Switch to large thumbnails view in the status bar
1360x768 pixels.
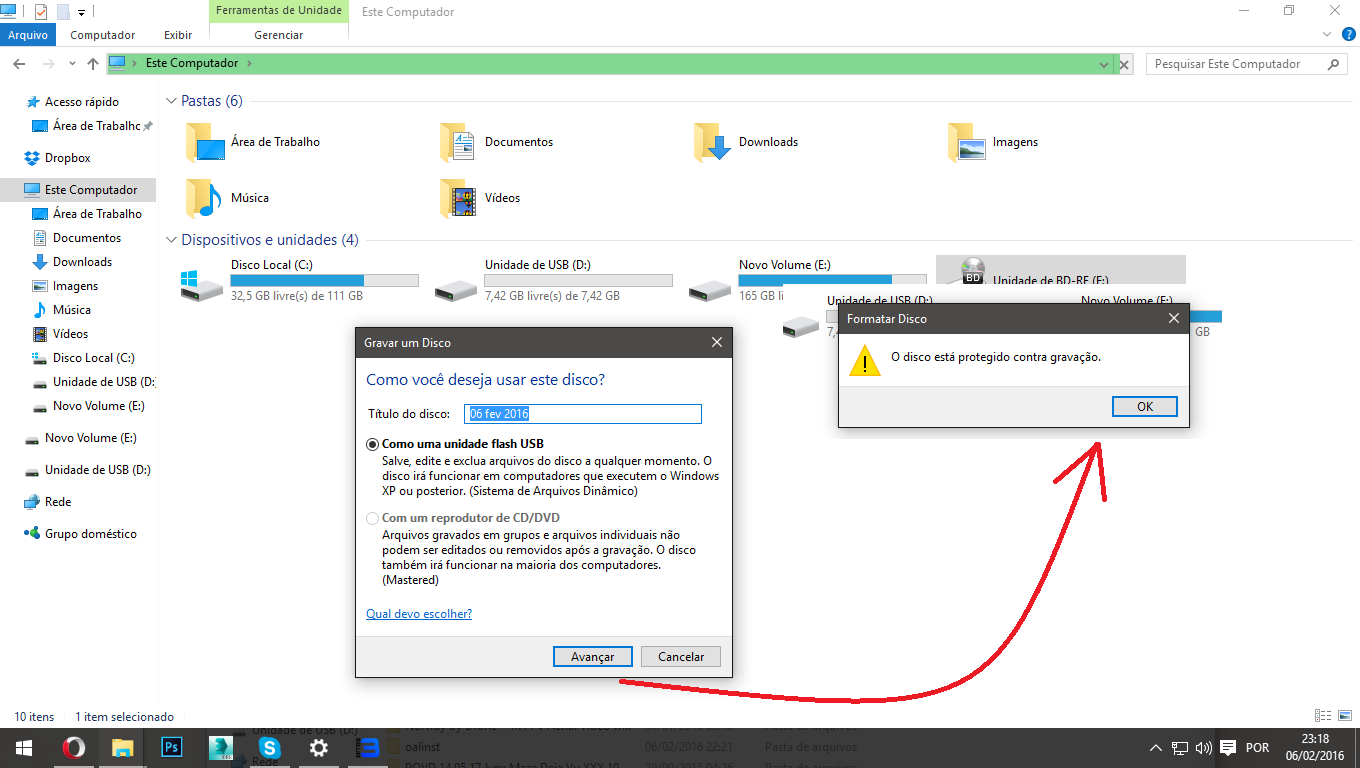(x=1343, y=716)
